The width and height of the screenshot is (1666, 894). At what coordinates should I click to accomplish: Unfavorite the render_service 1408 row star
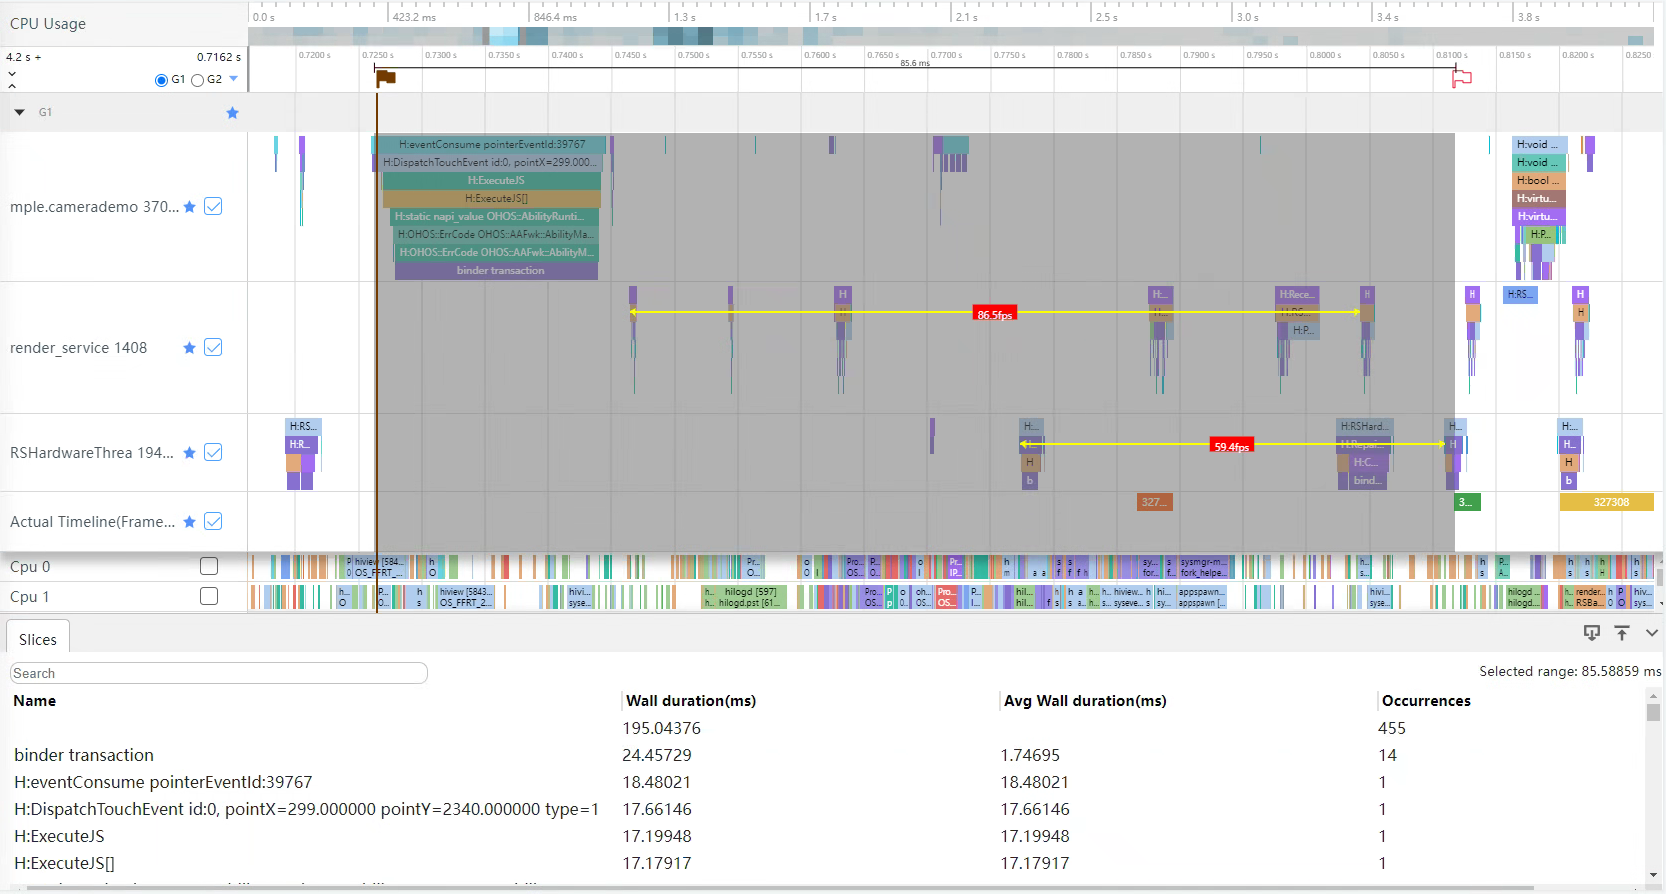(x=189, y=348)
